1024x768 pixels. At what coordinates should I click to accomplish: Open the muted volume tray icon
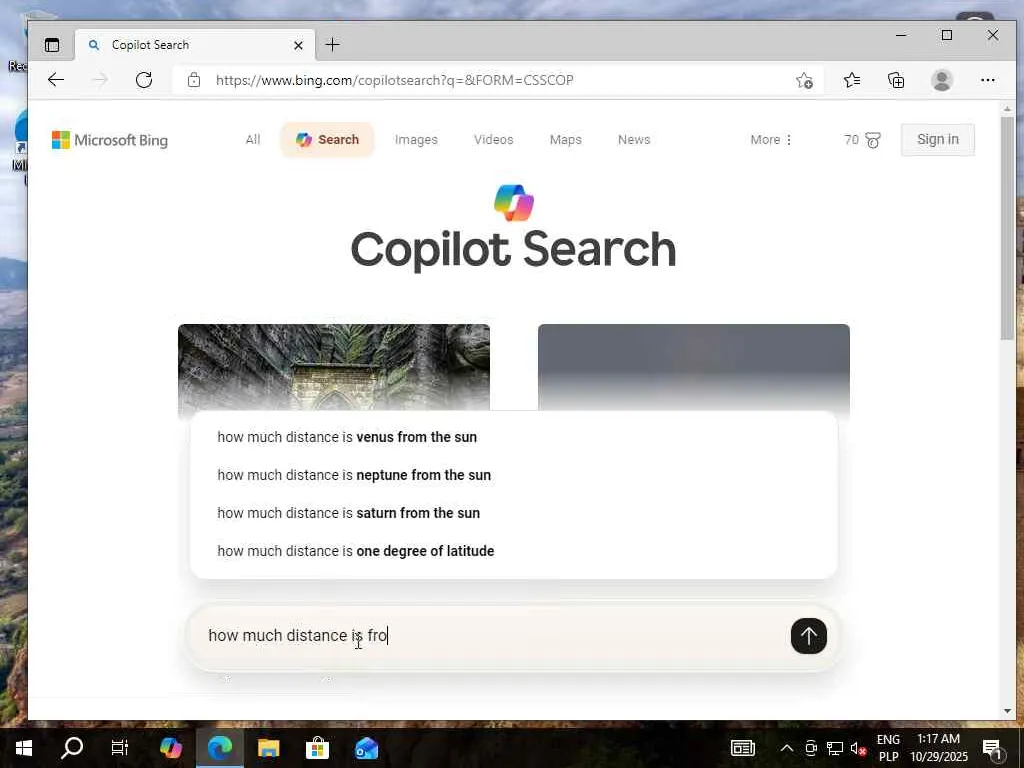pos(858,748)
